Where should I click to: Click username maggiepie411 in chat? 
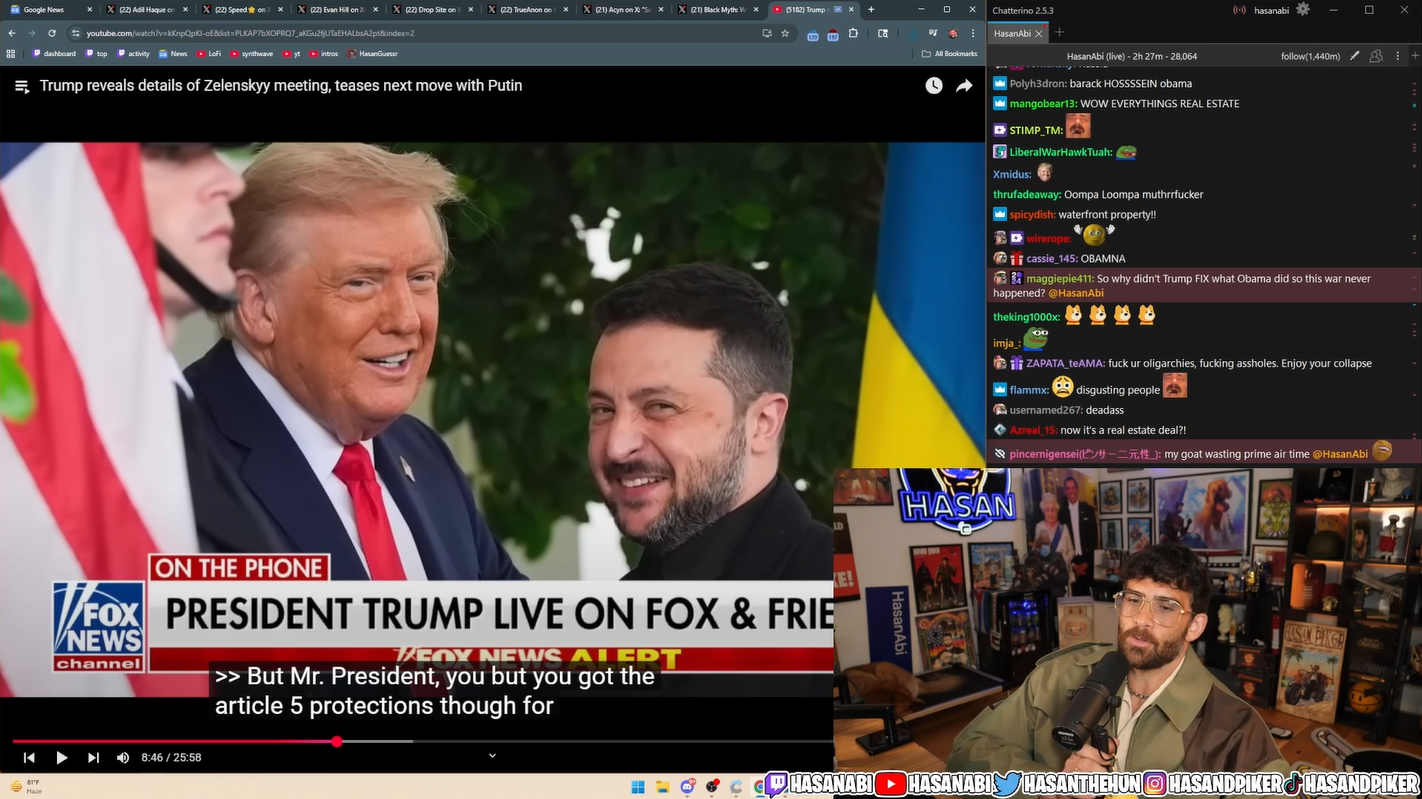point(1059,279)
